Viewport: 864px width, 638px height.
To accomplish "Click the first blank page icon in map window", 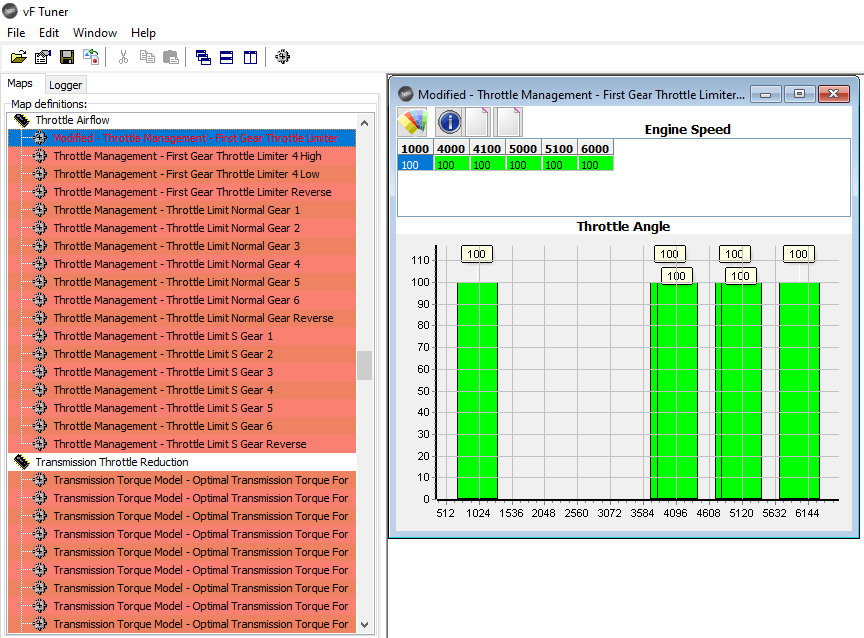I will (x=478, y=122).
